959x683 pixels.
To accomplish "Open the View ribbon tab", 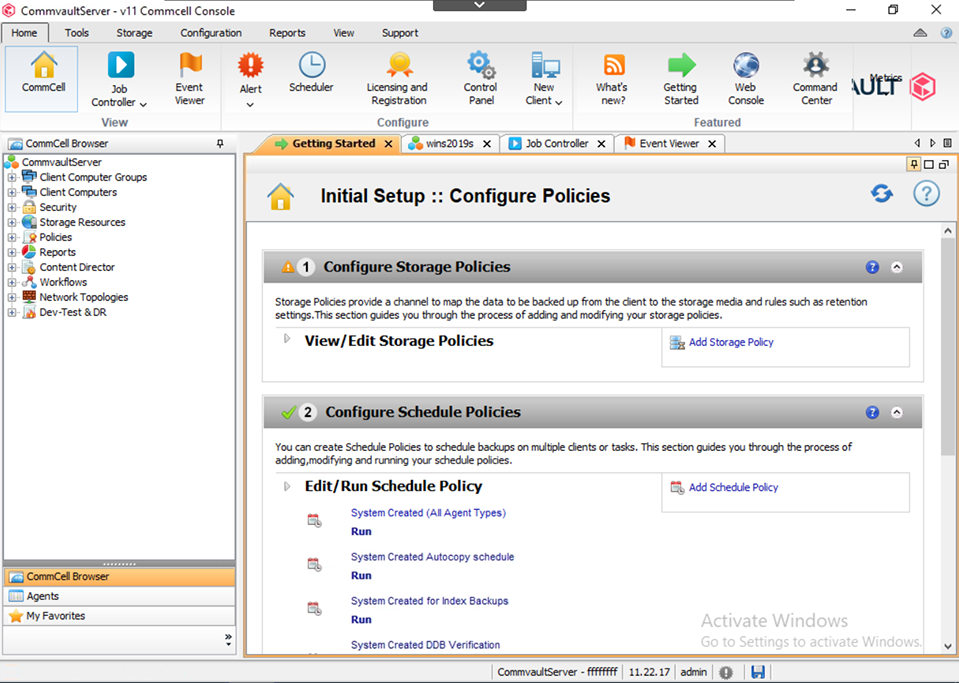I will (x=344, y=33).
